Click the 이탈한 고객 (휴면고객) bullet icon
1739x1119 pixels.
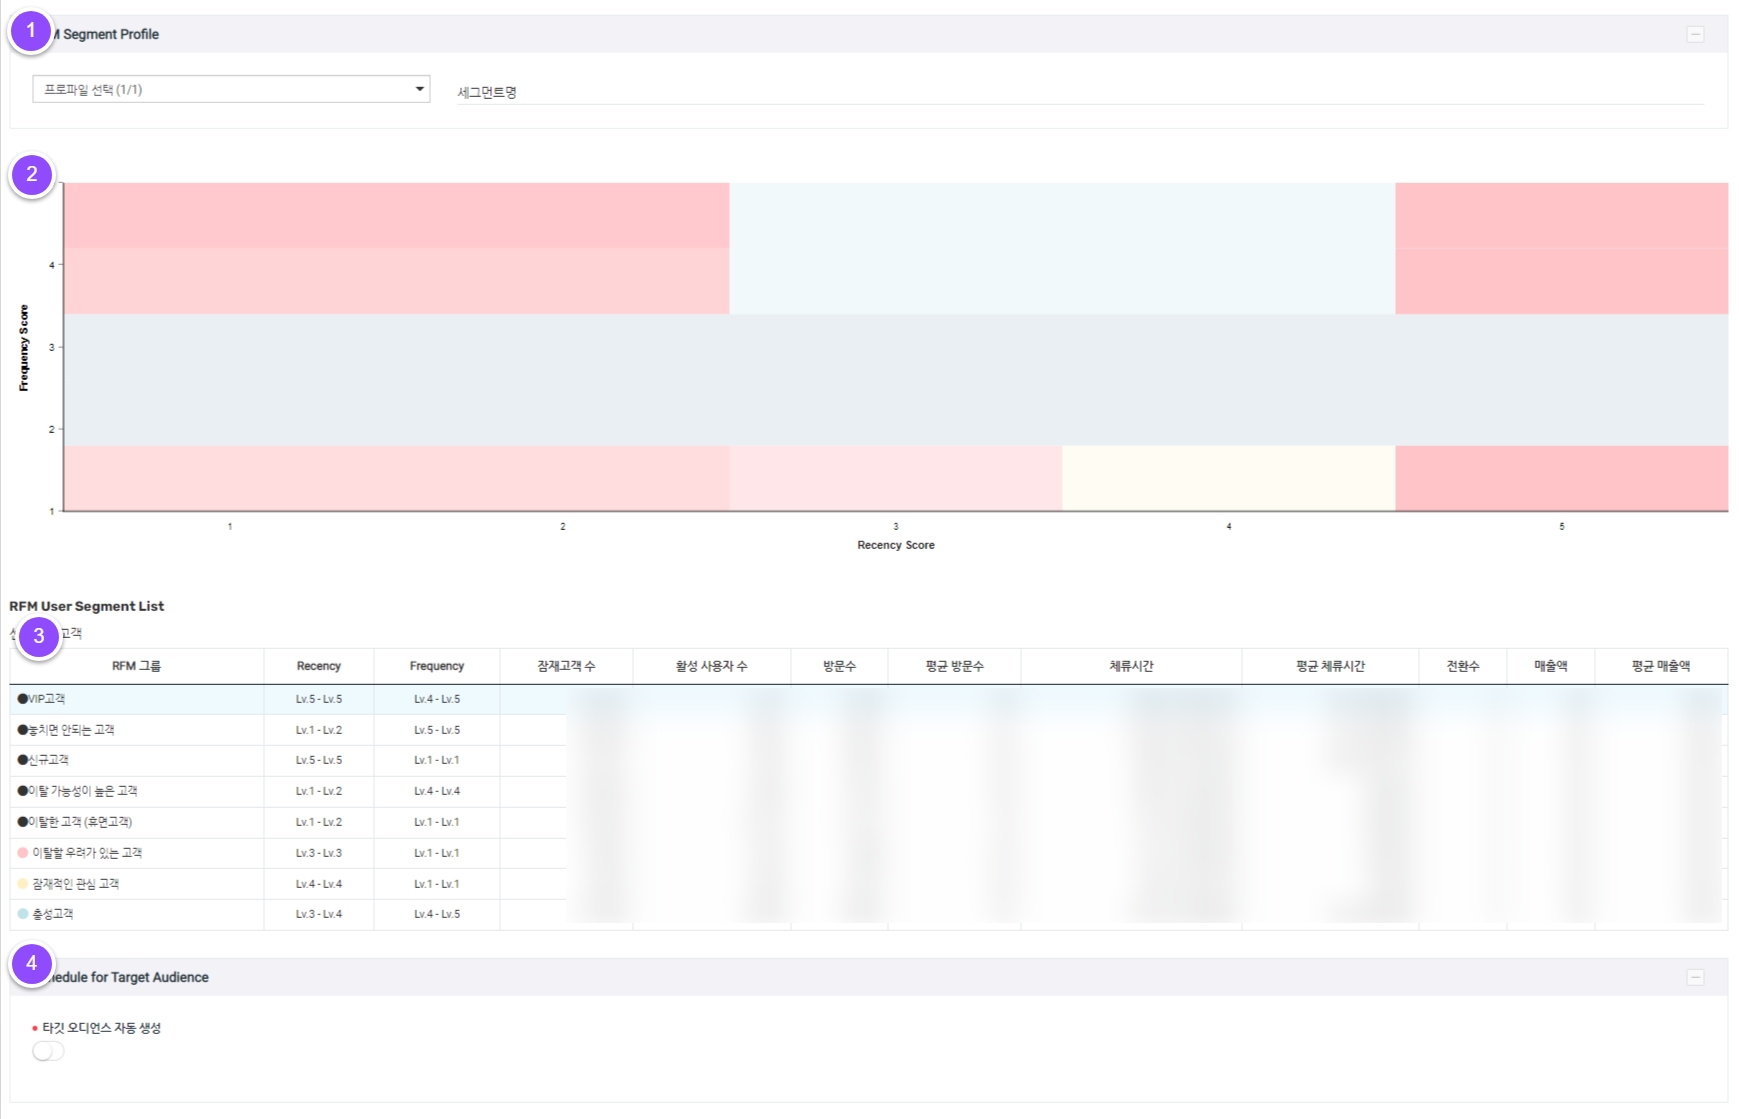[23, 822]
